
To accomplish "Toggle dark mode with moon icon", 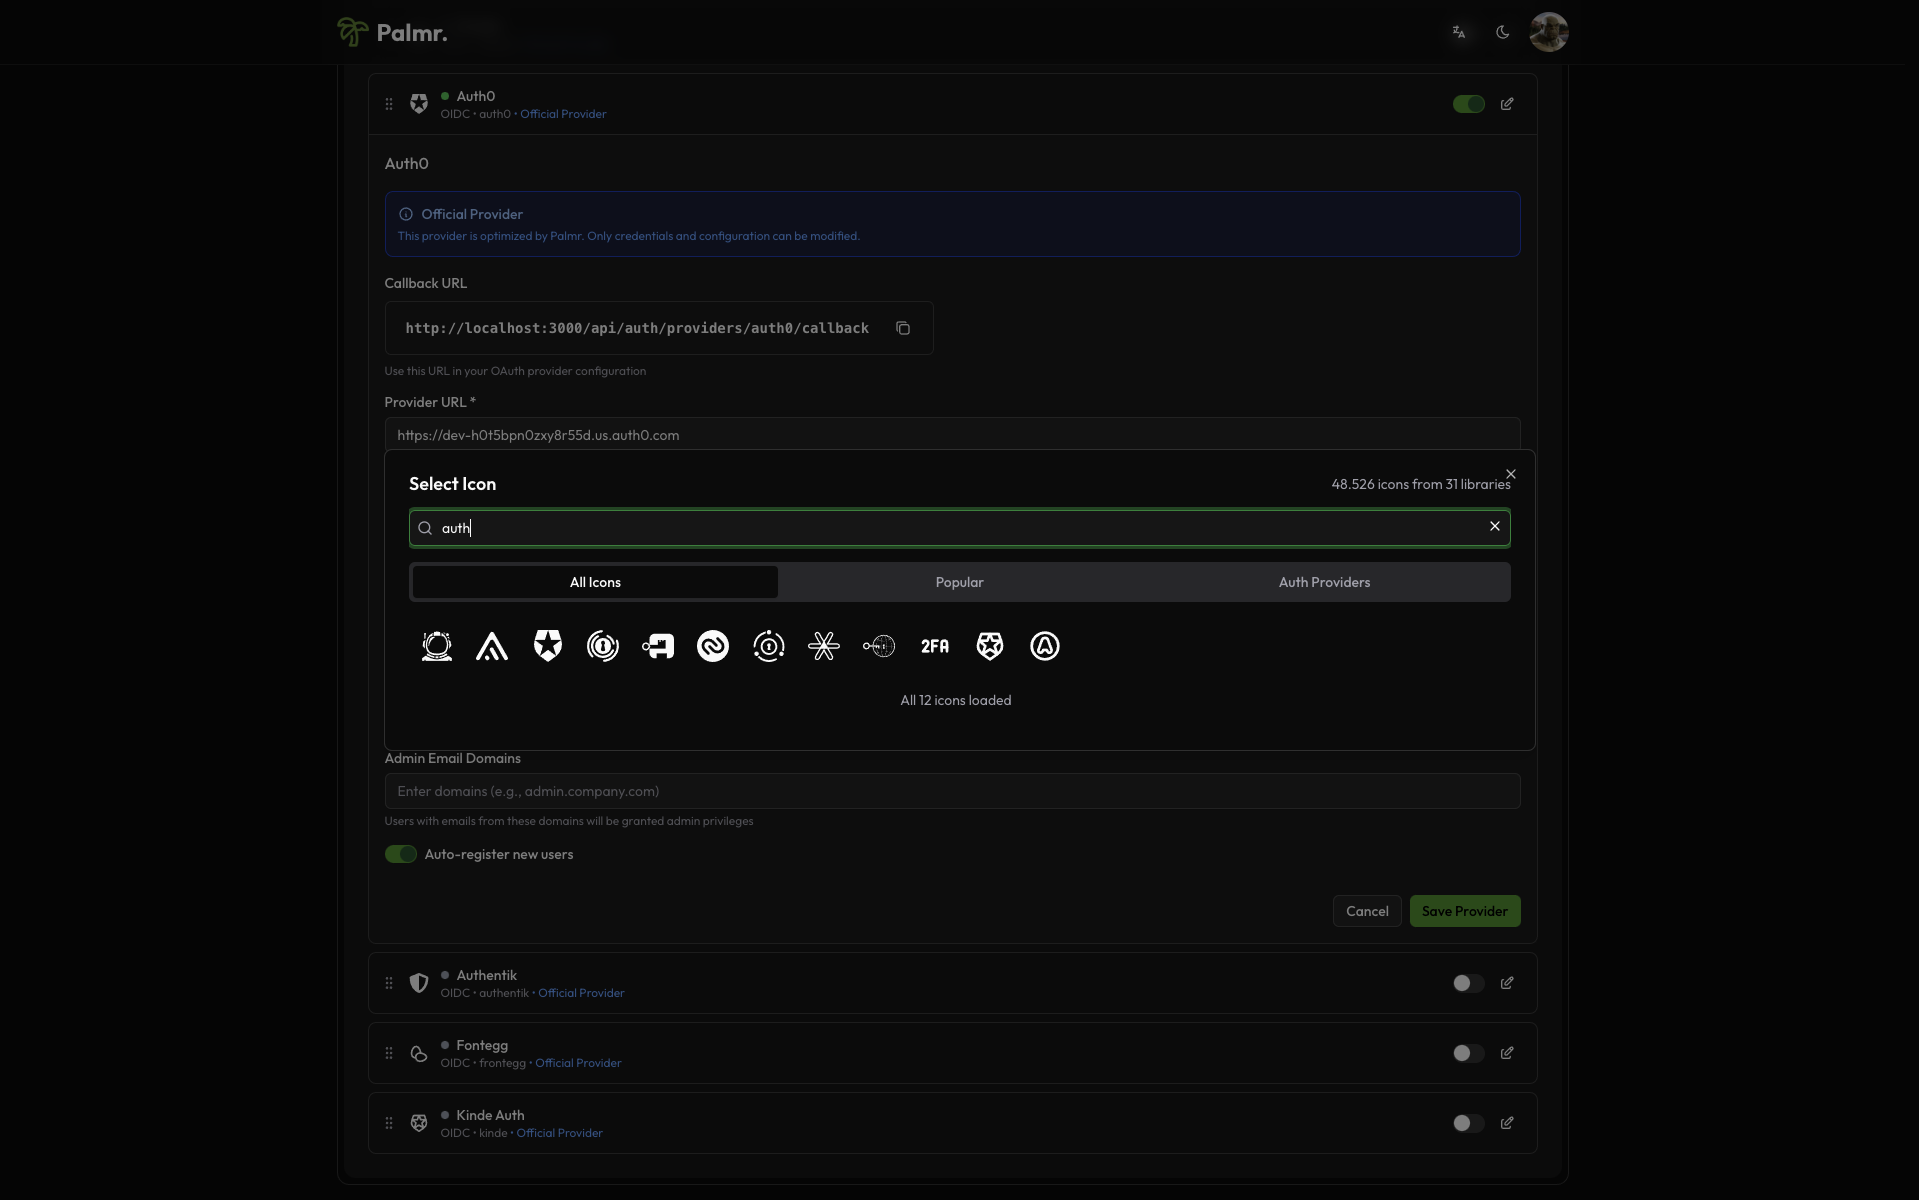I will click(1503, 32).
